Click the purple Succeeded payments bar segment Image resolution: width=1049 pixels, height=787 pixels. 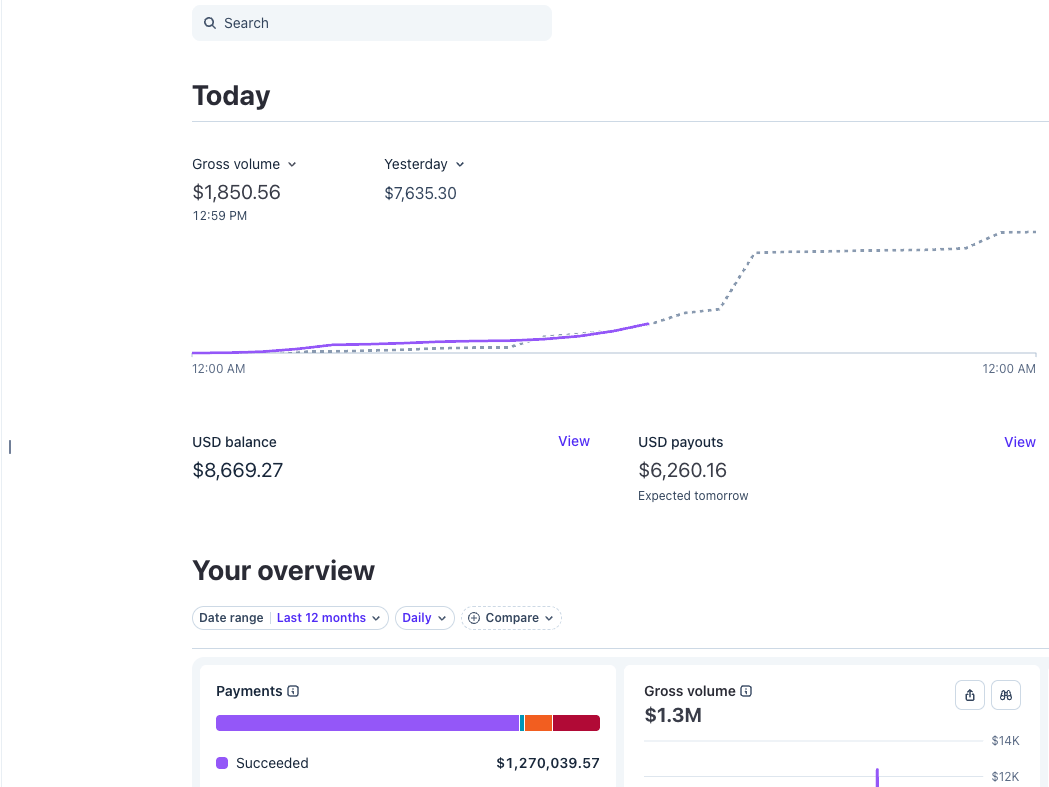point(367,723)
